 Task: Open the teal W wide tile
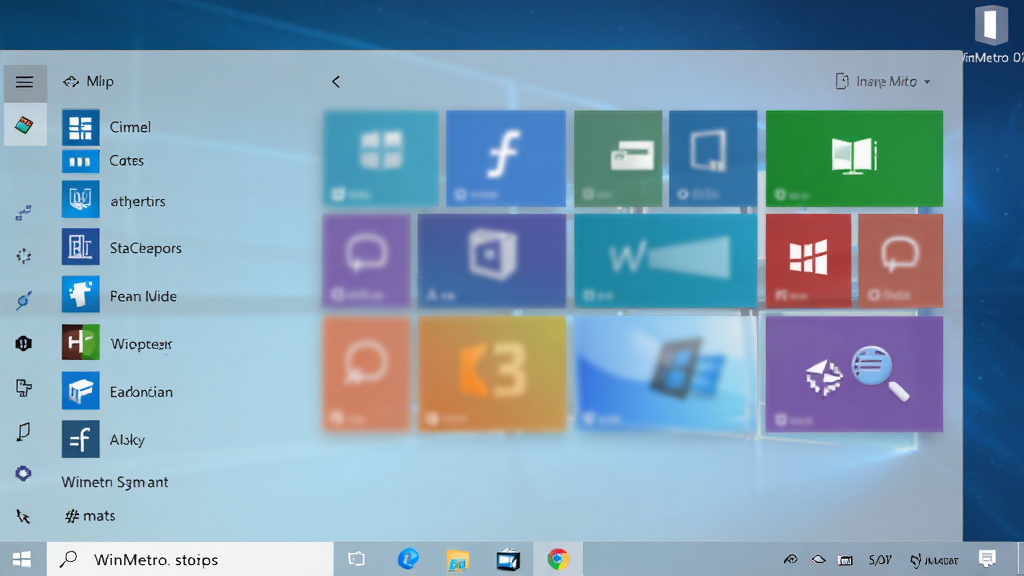(665, 261)
